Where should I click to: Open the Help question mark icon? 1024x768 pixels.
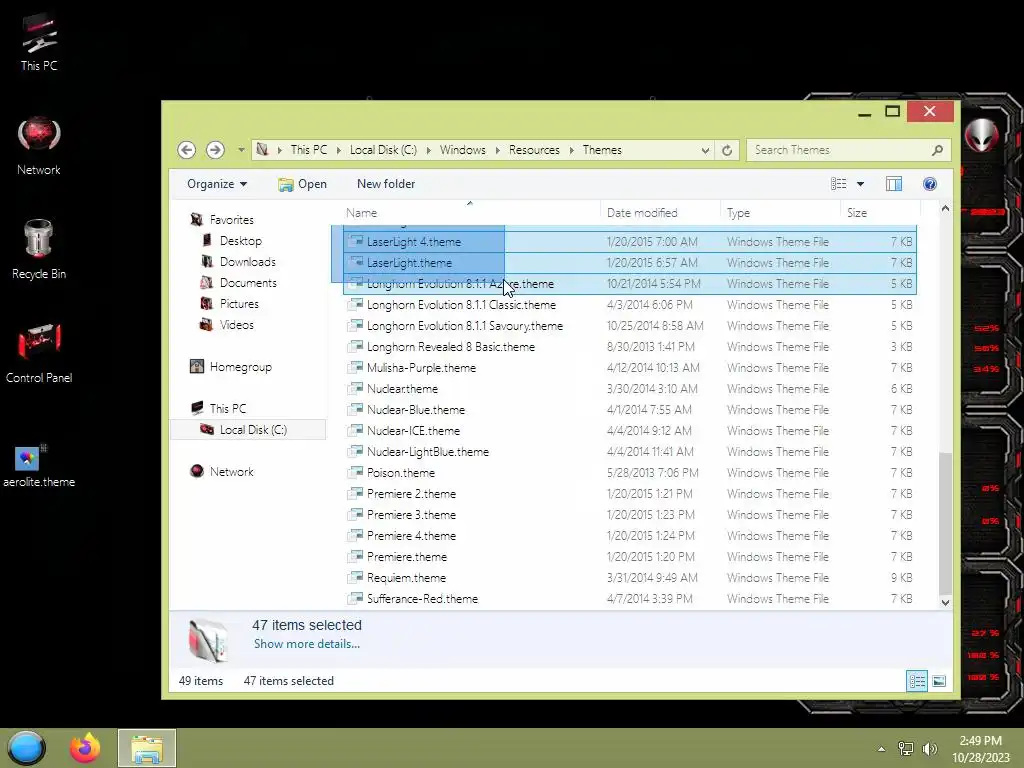point(930,184)
